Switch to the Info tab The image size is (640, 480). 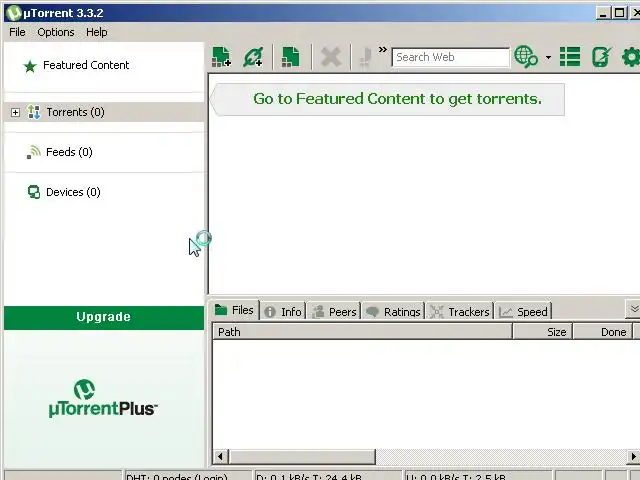pyautogui.click(x=283, y=312)
